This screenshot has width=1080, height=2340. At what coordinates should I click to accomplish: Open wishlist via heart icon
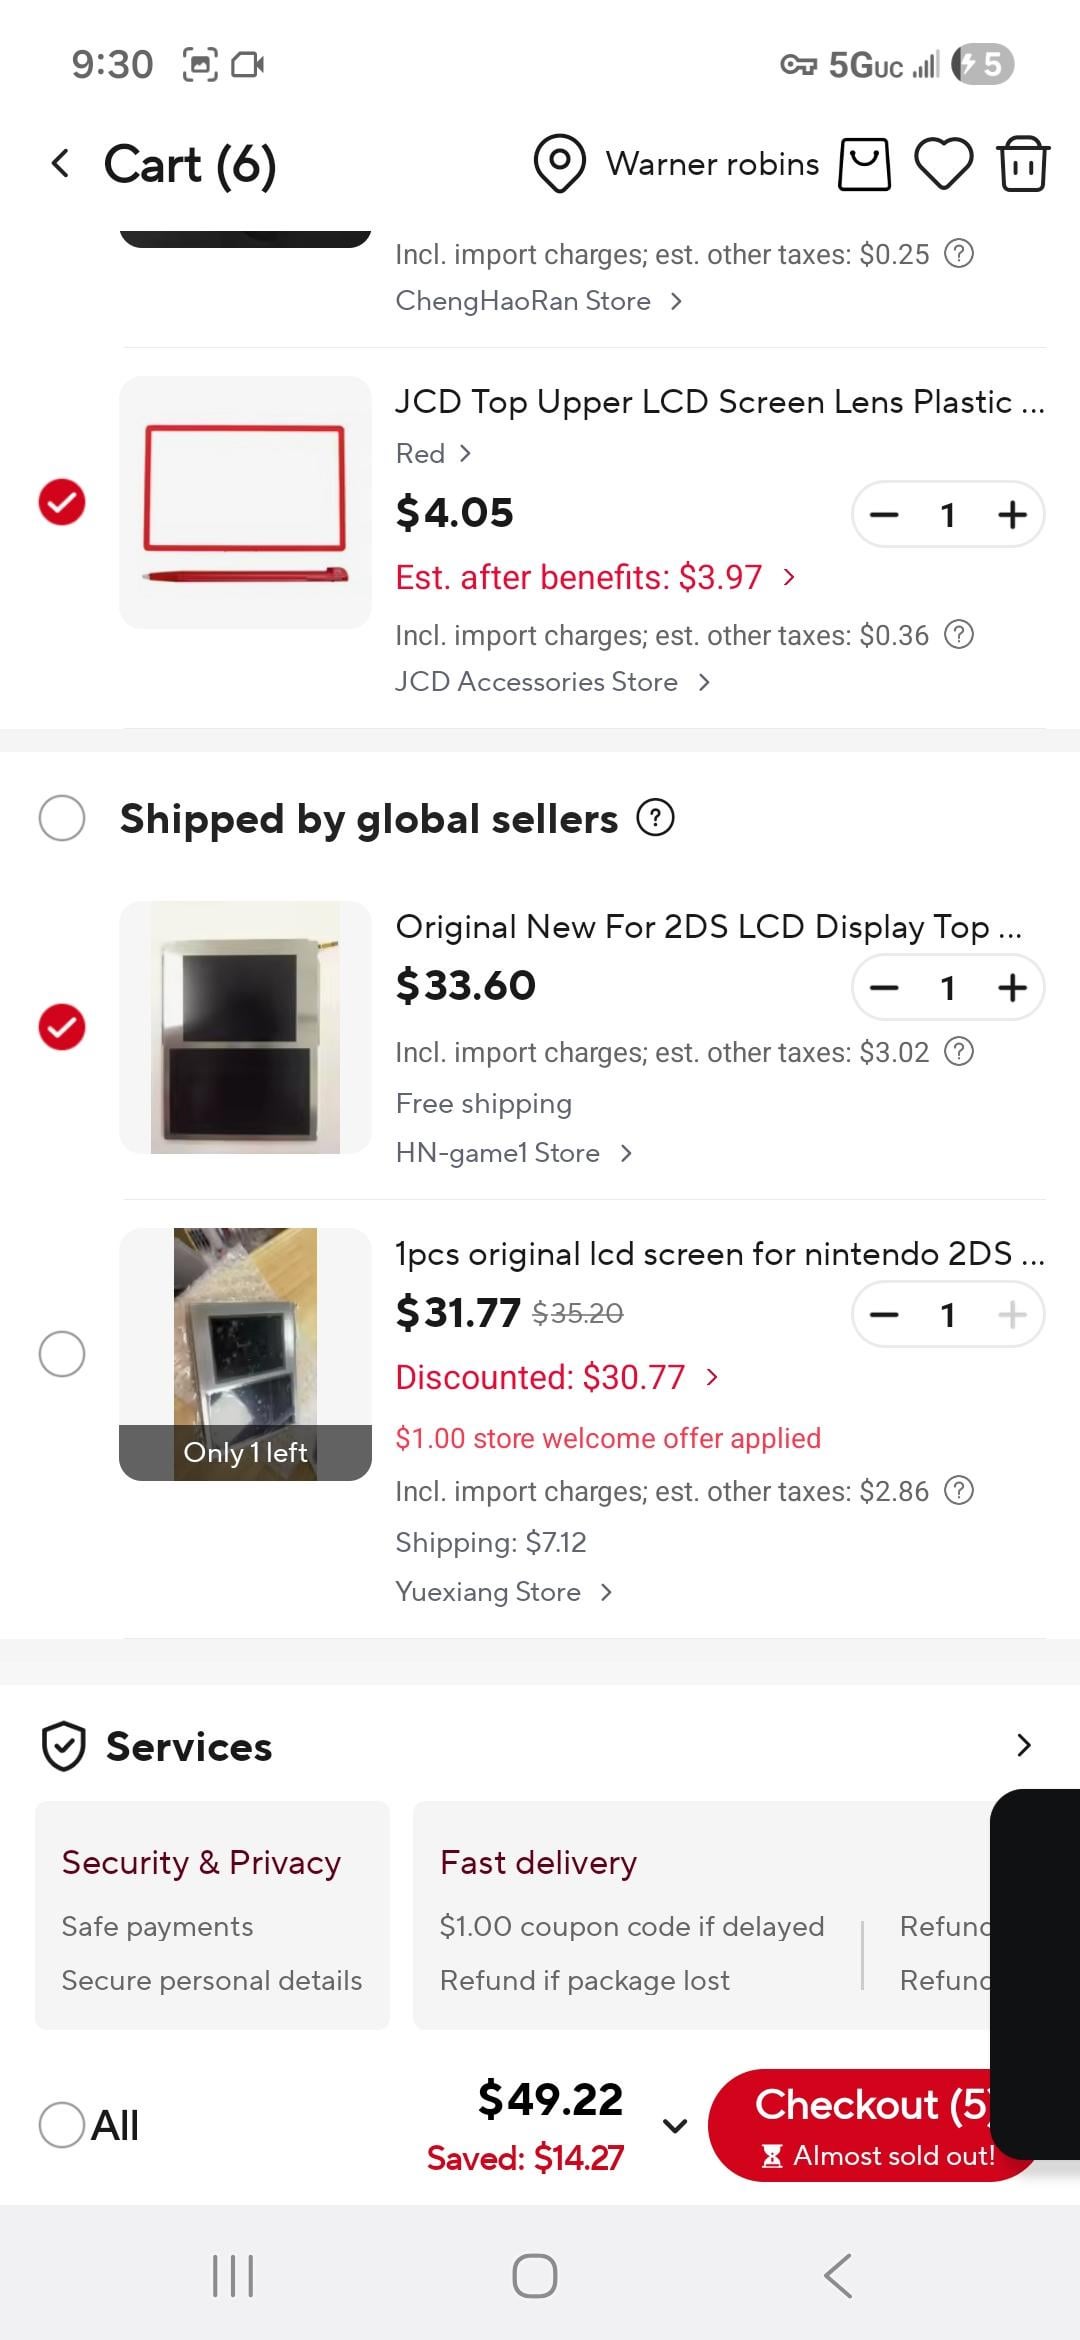pos(943,164)
